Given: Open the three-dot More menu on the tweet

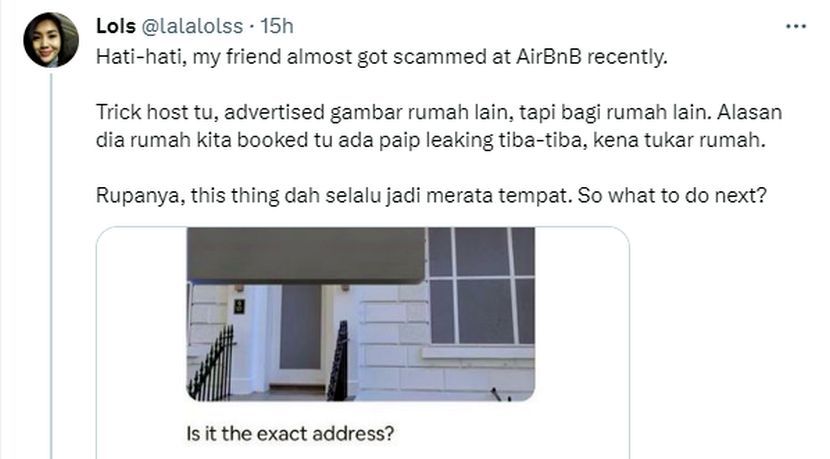Looking at the screenshot, I should (x=796, y=26).
